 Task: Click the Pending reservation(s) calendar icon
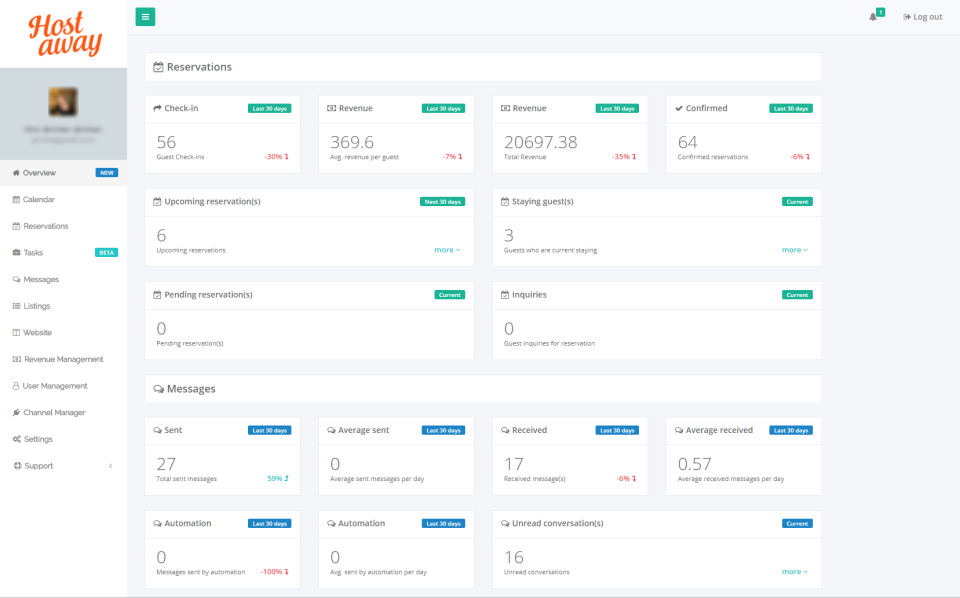coord(157,294)
